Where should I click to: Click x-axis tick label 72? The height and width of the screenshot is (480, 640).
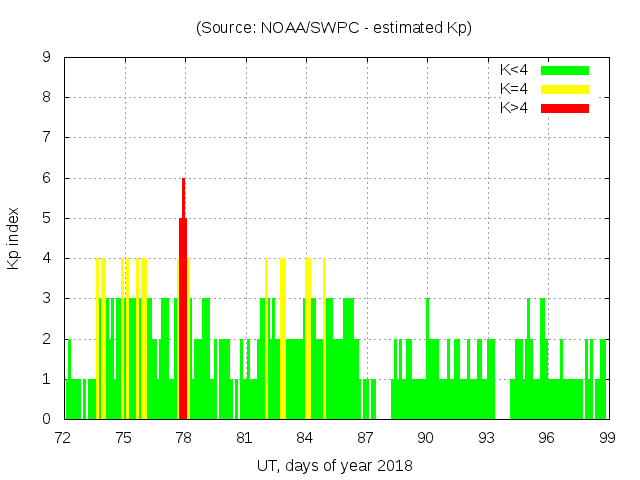[63, 437]
